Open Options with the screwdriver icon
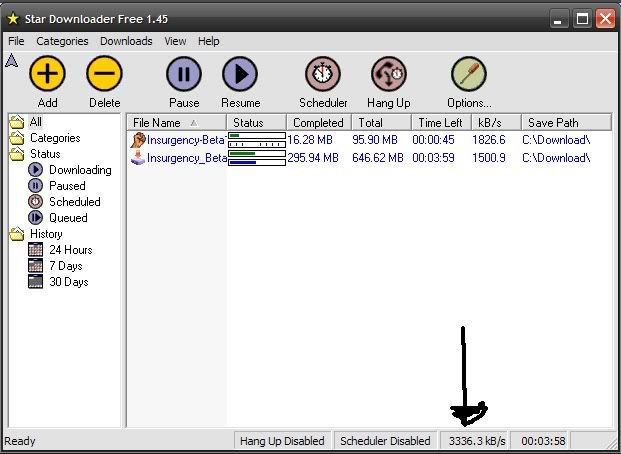621x454 pixels. pyautogui.click(x=469, y=74)
